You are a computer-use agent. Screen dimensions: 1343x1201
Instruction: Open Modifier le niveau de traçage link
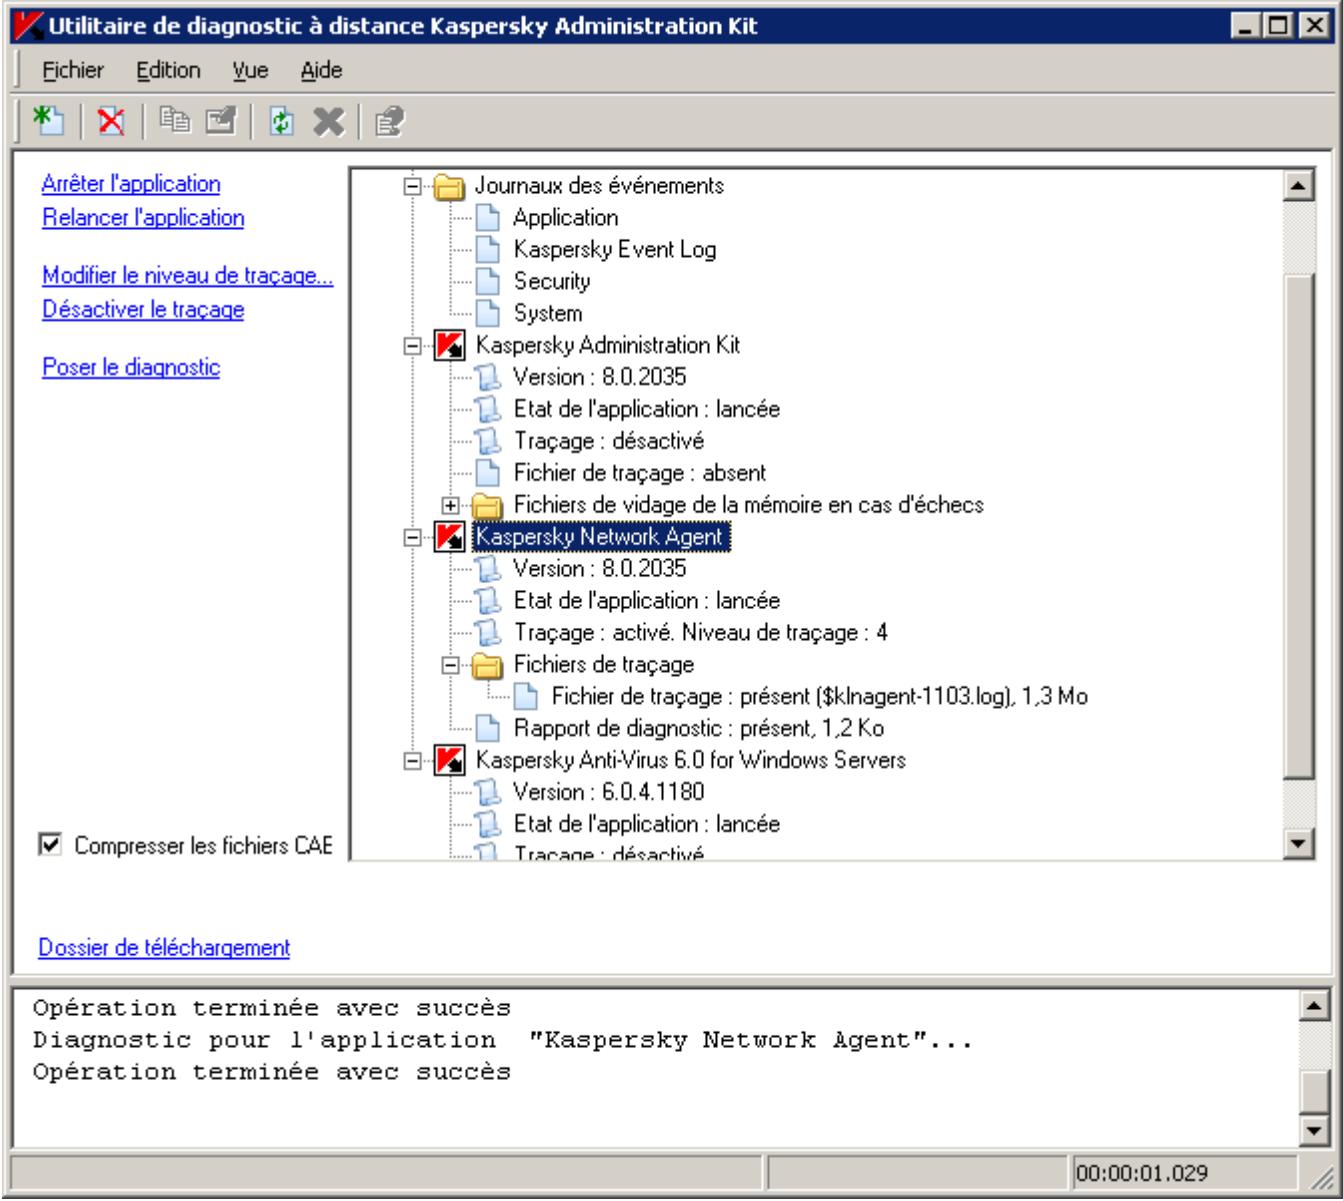(x=188, y=277)
